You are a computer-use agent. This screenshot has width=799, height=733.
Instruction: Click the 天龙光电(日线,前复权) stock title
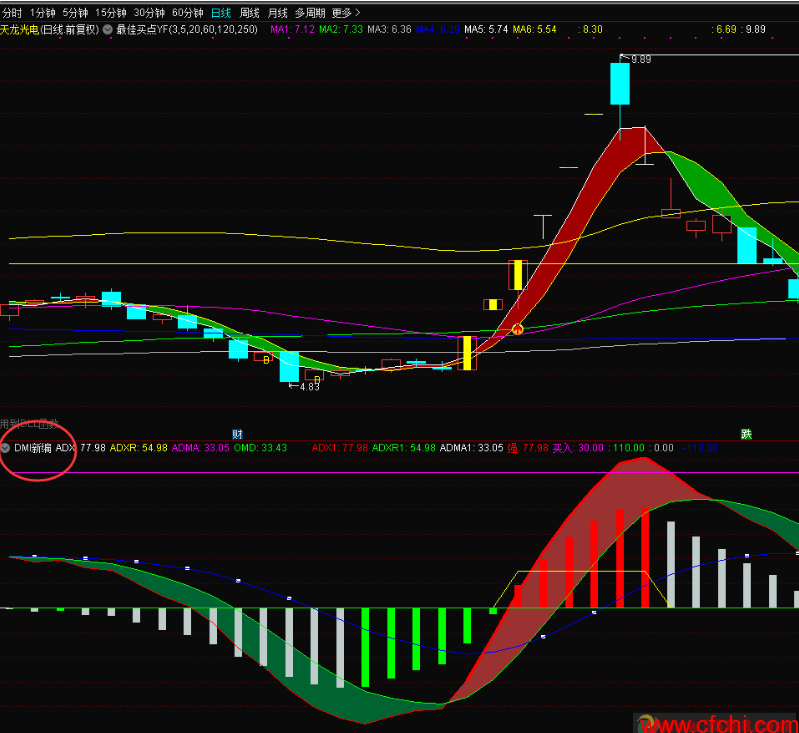(x=49, y=30)
